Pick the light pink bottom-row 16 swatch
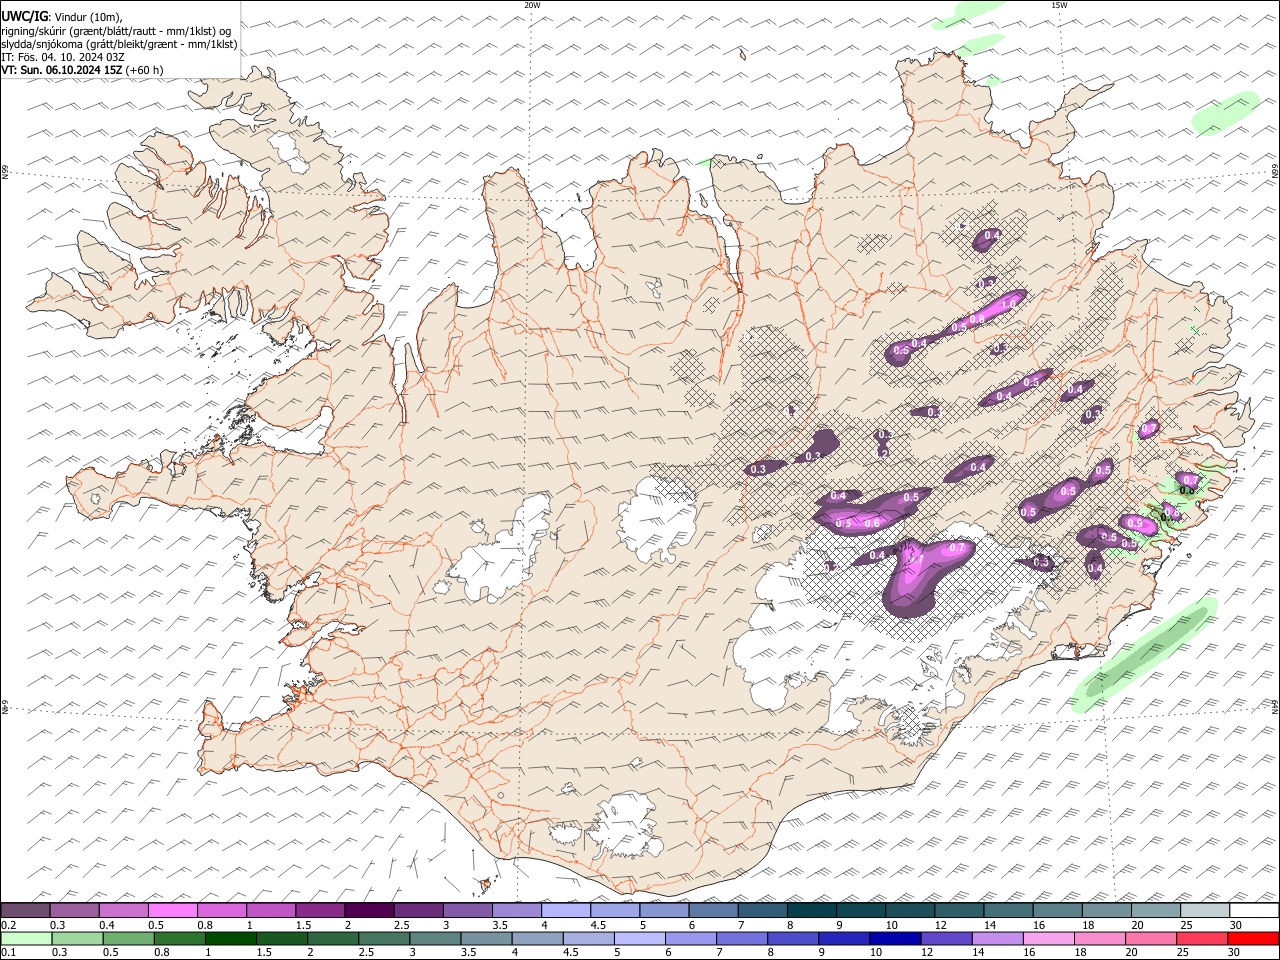This screenshot has width=1280, height=960. 1048,938
